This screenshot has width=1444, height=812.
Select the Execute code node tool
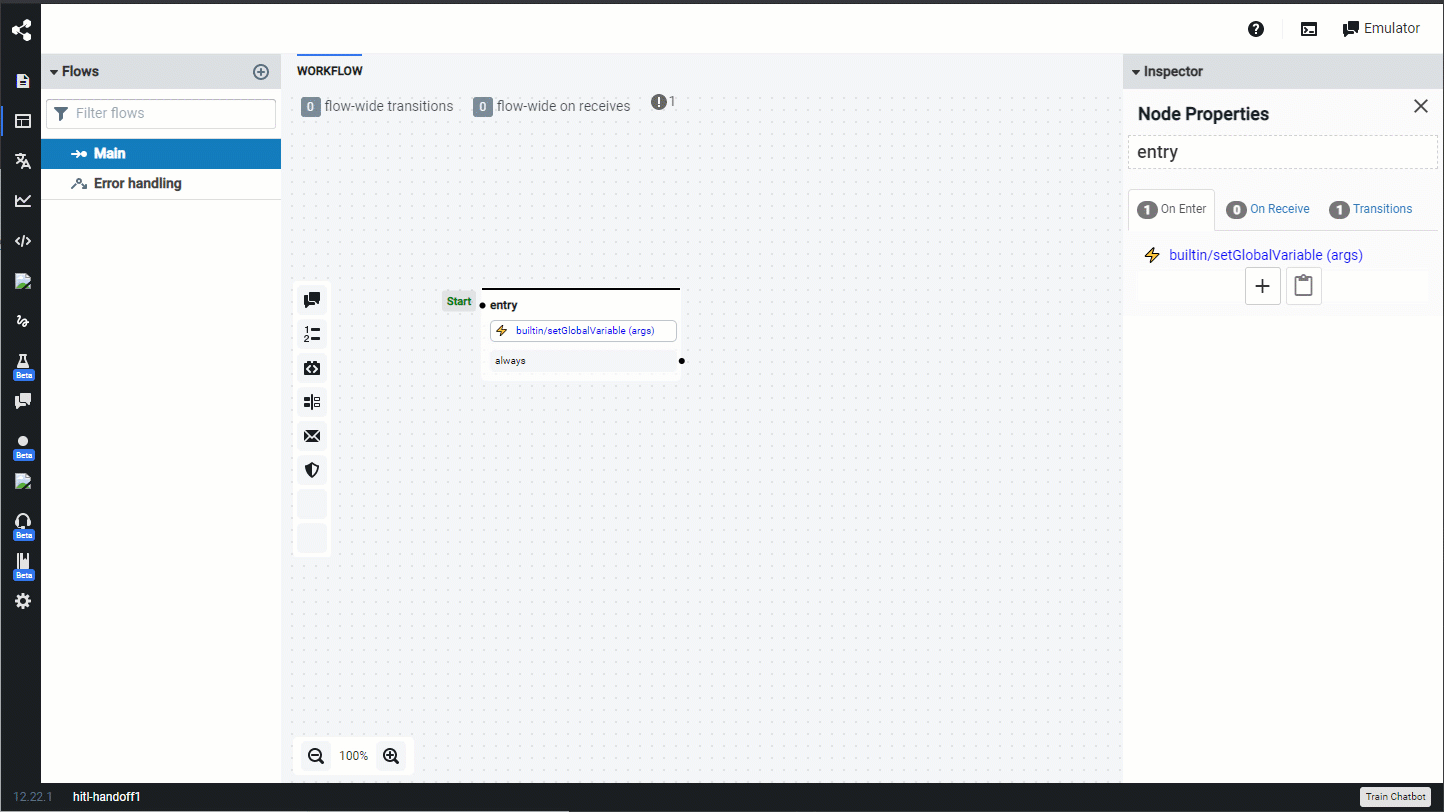312,368
